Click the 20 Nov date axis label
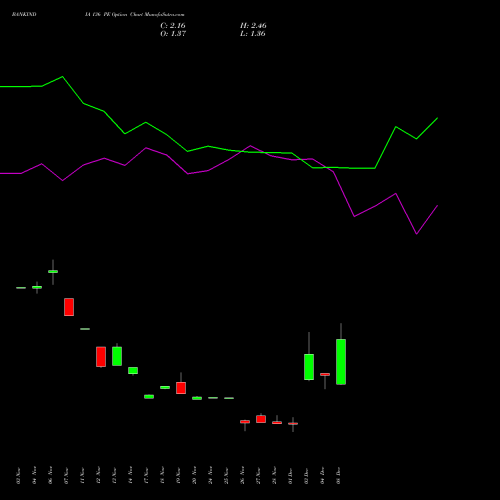 (x=194, y=476)
